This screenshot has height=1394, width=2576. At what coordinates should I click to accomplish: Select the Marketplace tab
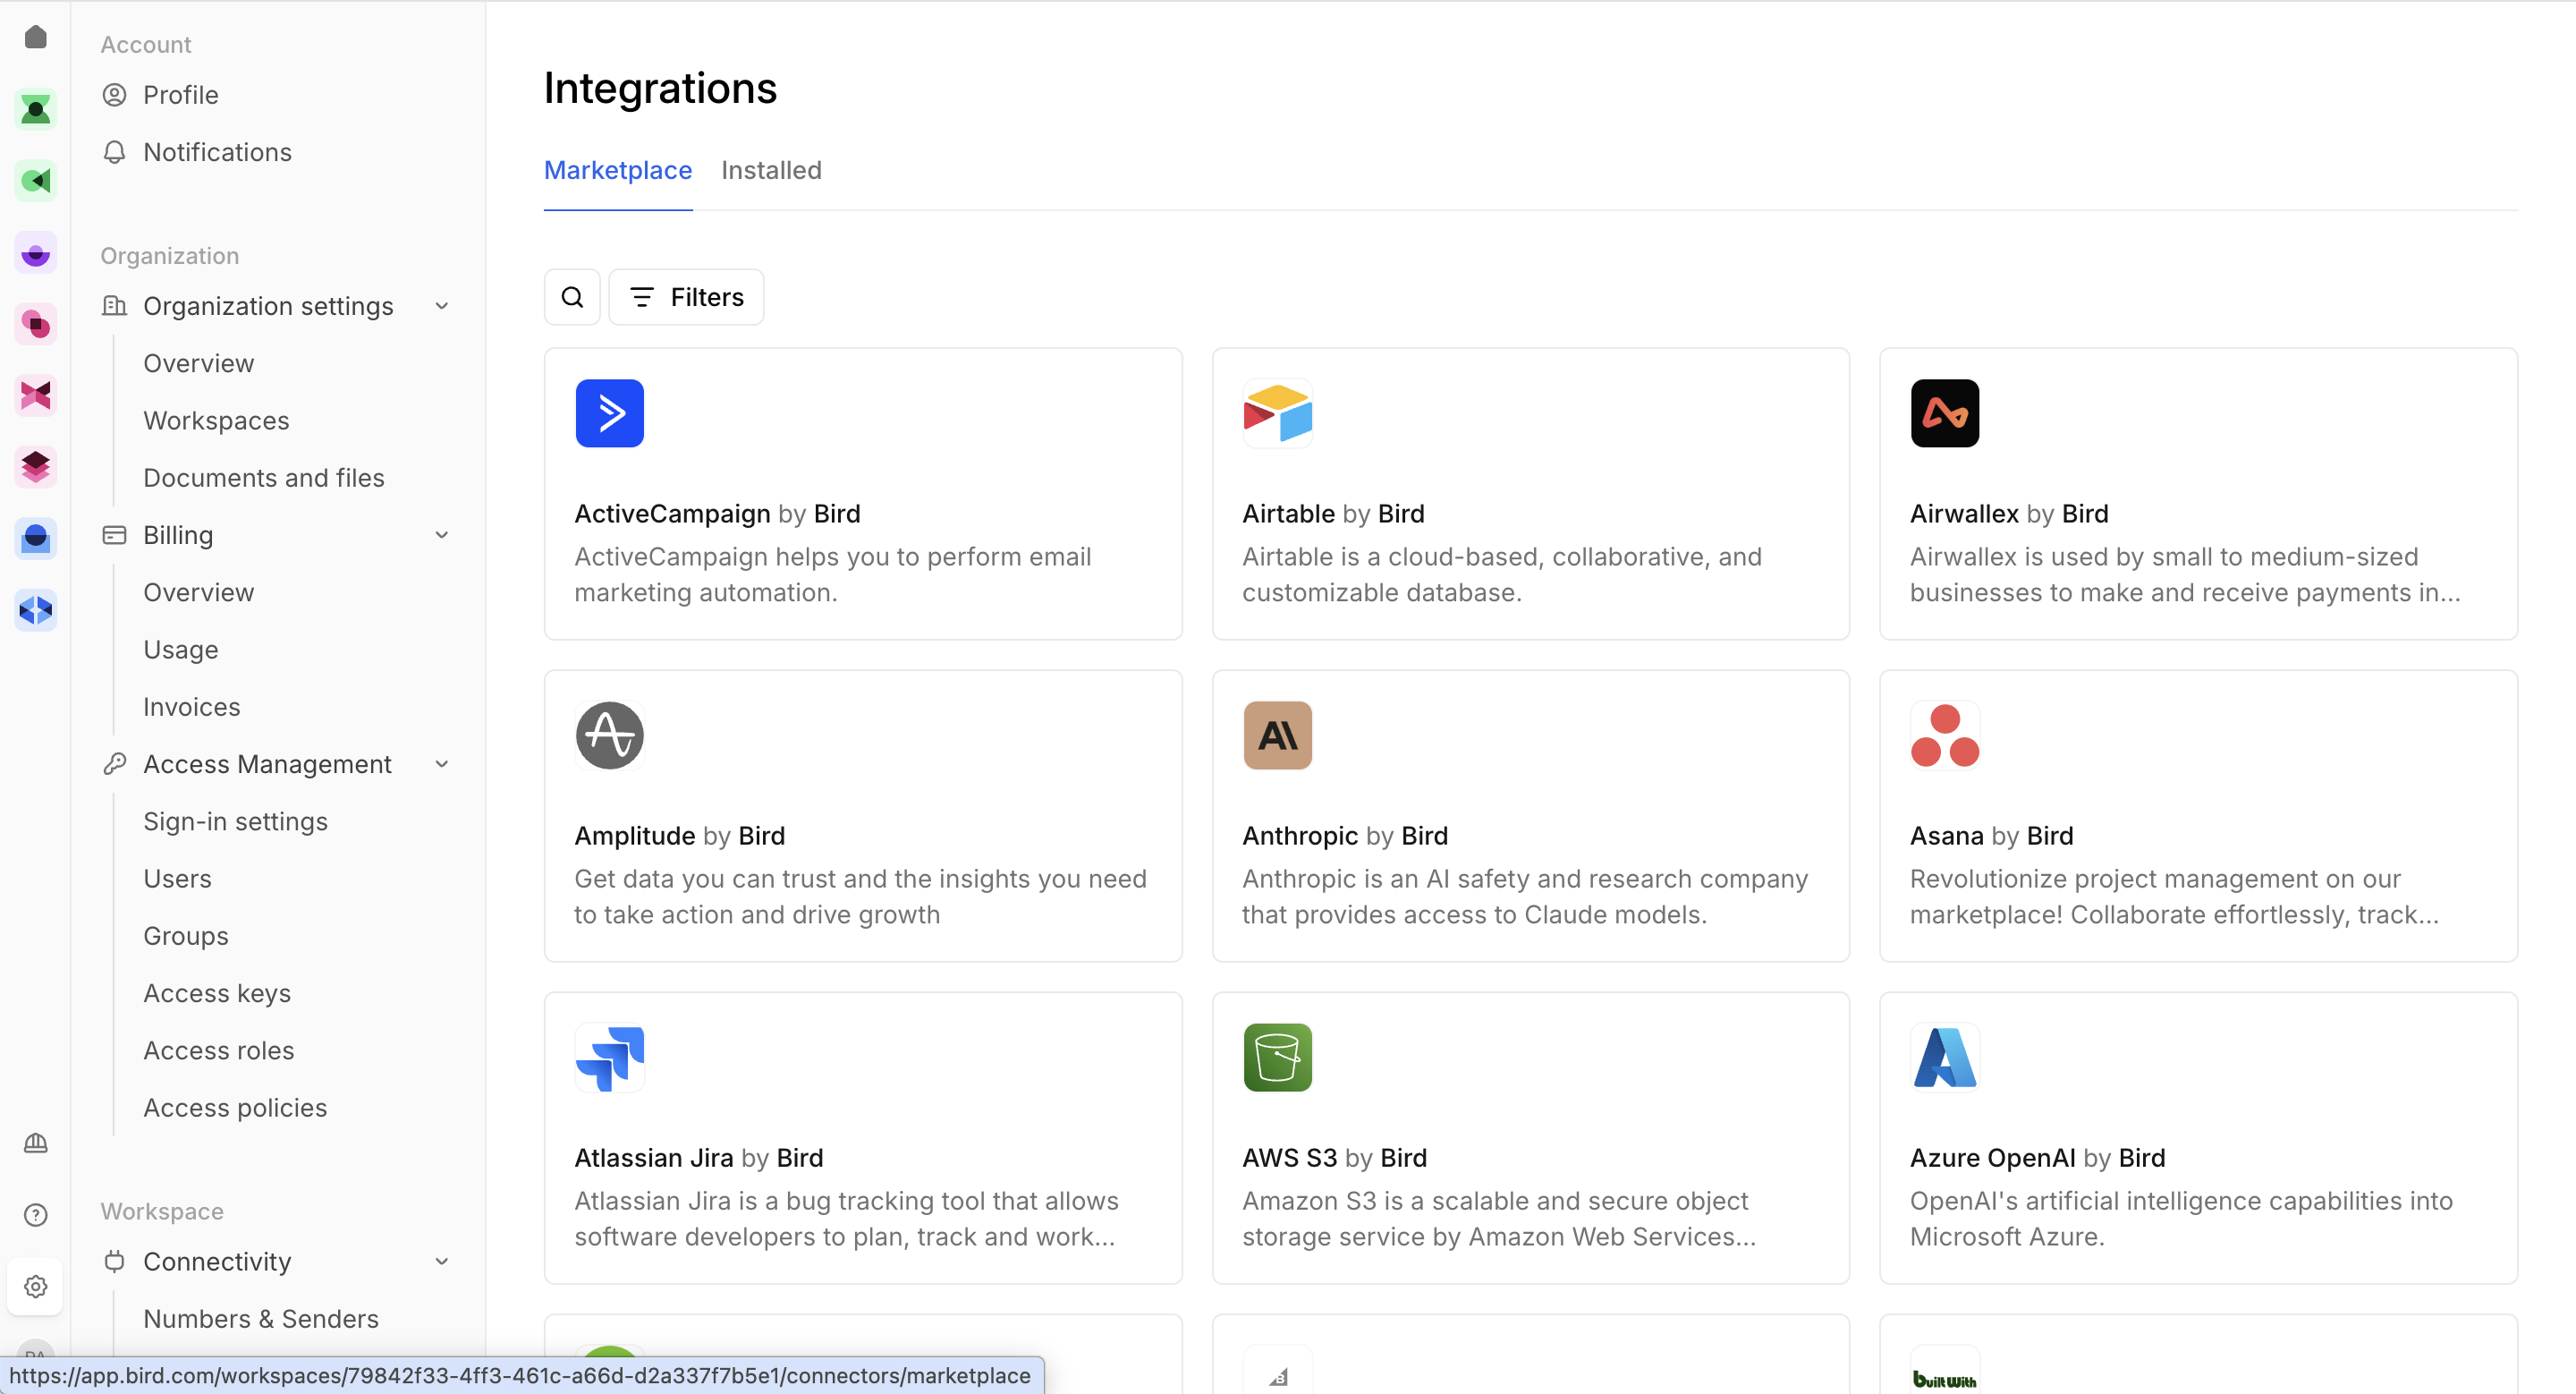(617, 170)
